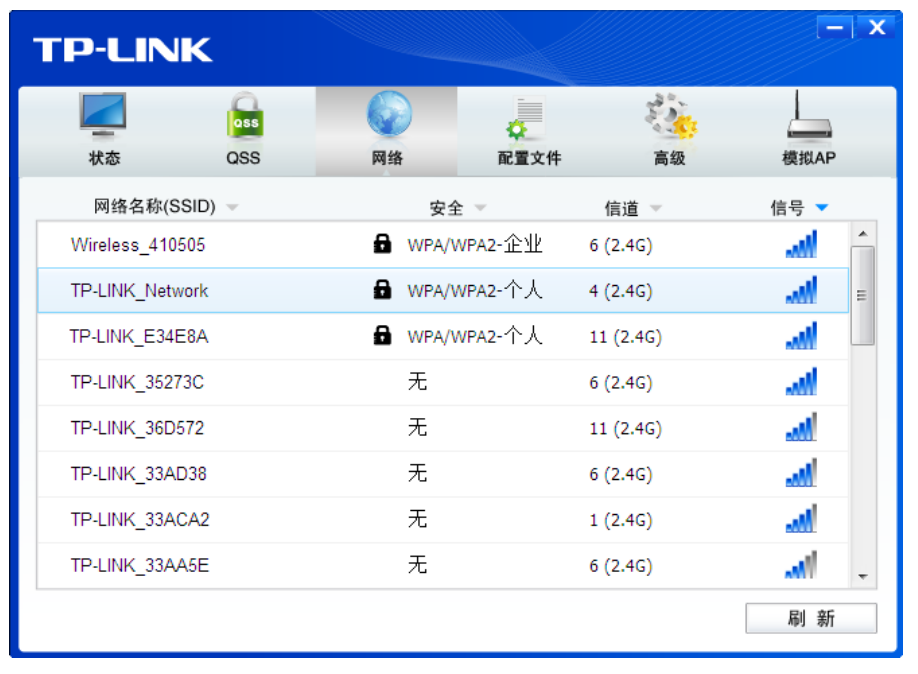Click the scrollbar down arrow
918x674 pixels.
tap(862, 578)
